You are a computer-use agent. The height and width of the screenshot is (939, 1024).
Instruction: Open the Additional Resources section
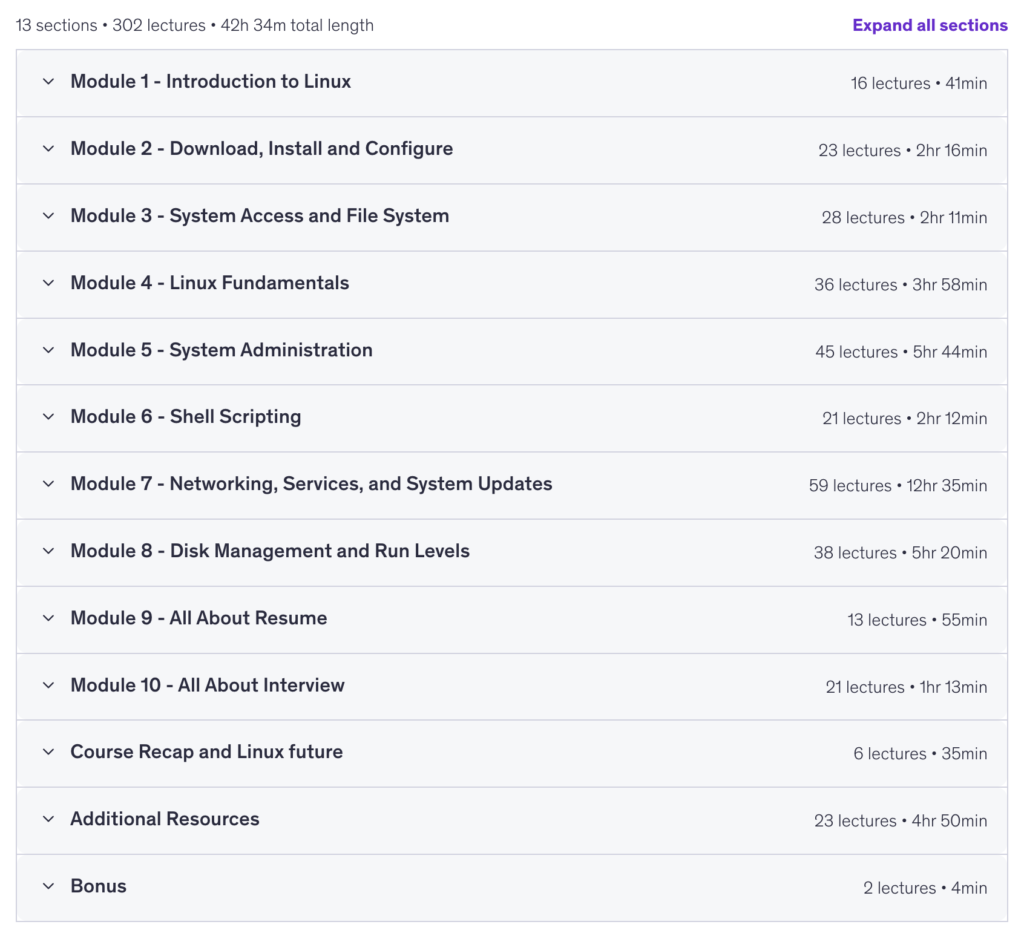coord(512,820)
